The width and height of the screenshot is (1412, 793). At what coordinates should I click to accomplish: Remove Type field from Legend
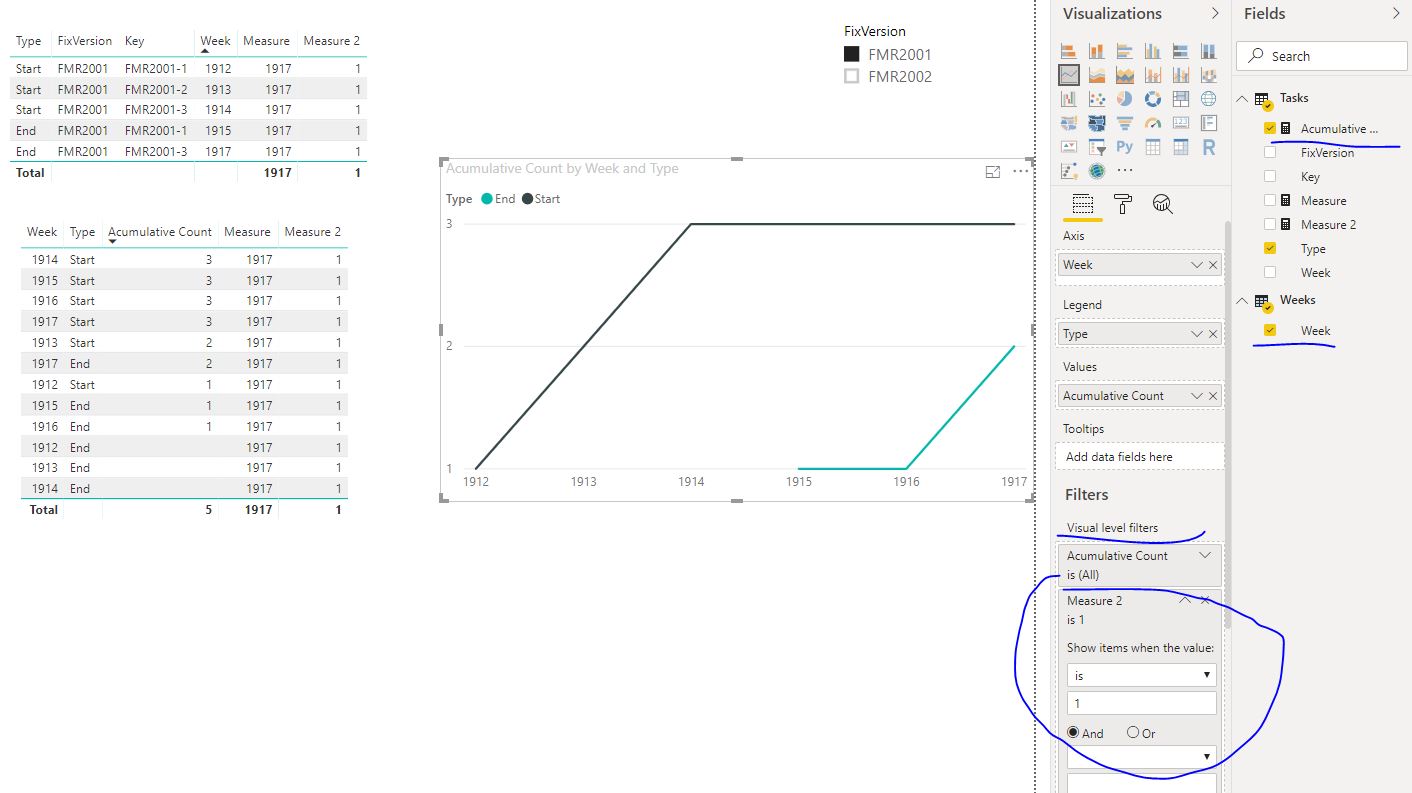[1213, 334]
